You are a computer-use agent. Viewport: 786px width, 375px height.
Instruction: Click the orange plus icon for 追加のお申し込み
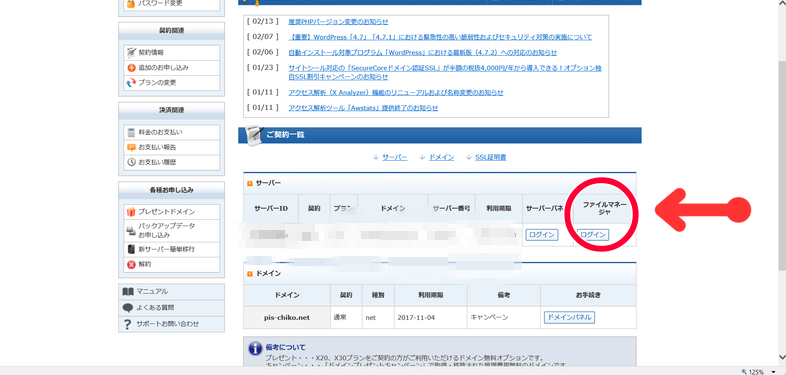tap(131, 68)
